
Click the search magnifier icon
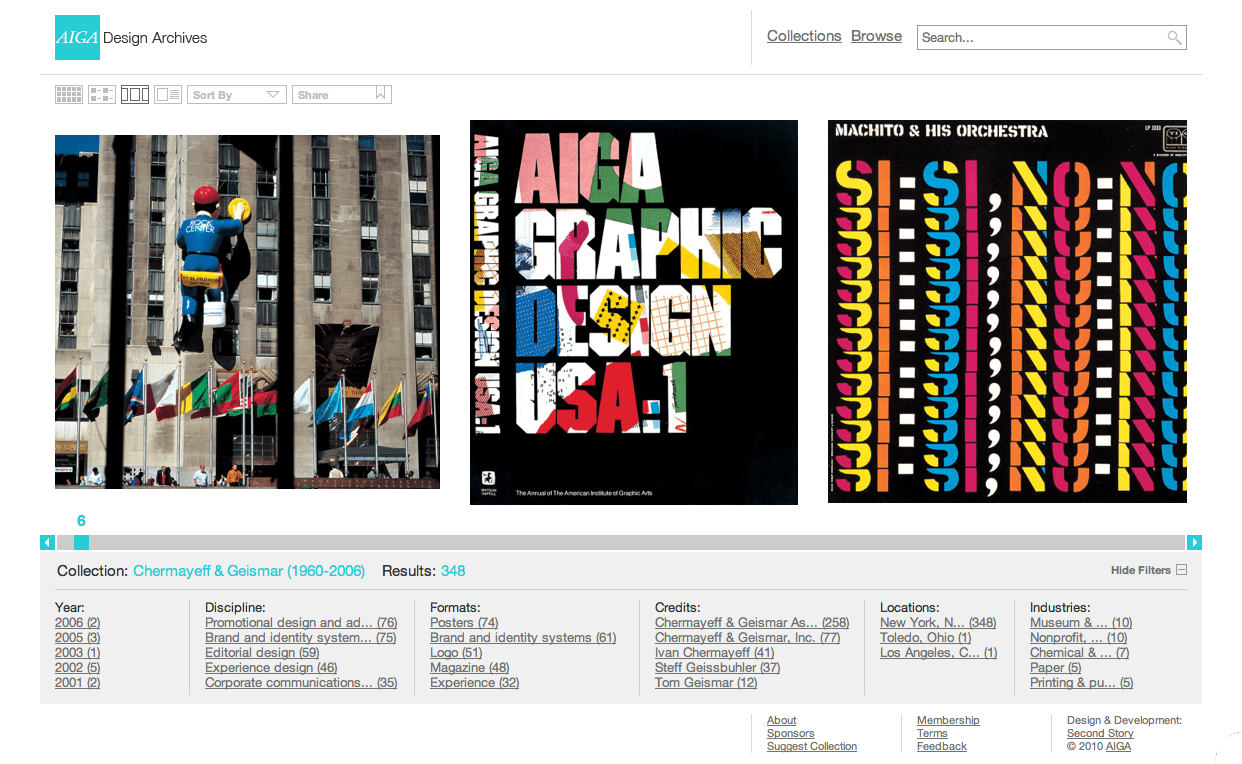point(1174,38)
